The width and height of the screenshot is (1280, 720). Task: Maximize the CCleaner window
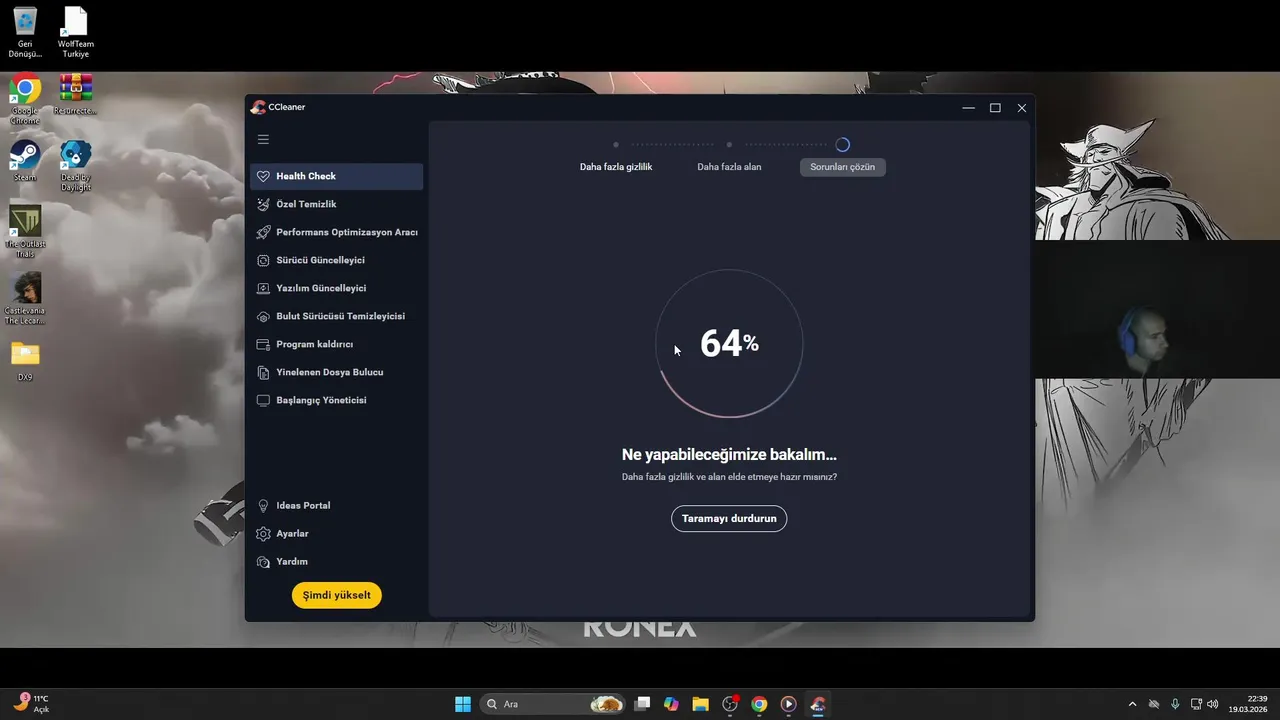pyautogui.click(x=995, y=108)
